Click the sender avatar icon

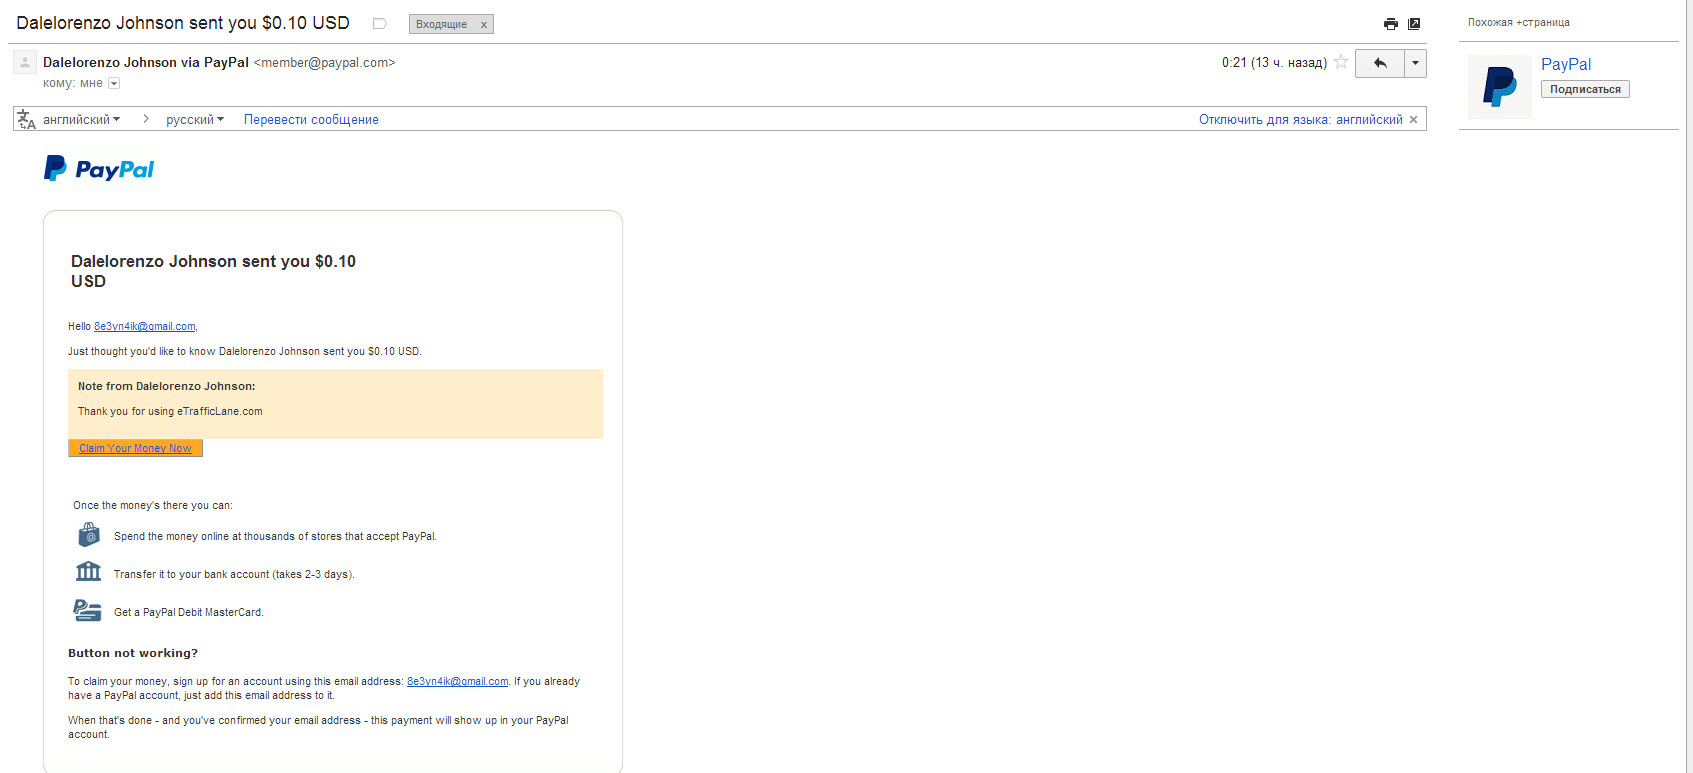point(25,62)
